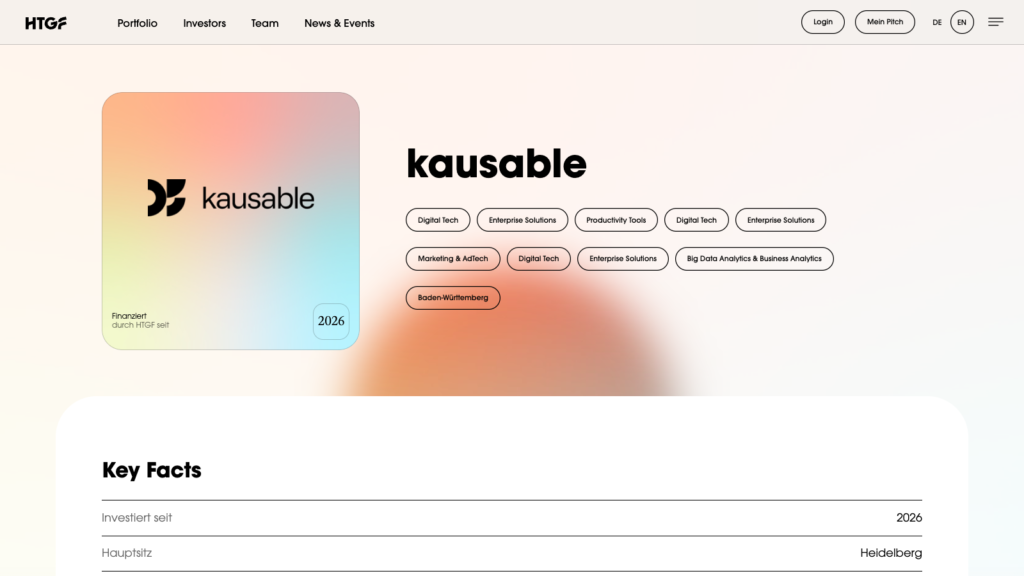Click the Finanziert durch HTGF seit text

pyautogui.click(x=140, y=320)
